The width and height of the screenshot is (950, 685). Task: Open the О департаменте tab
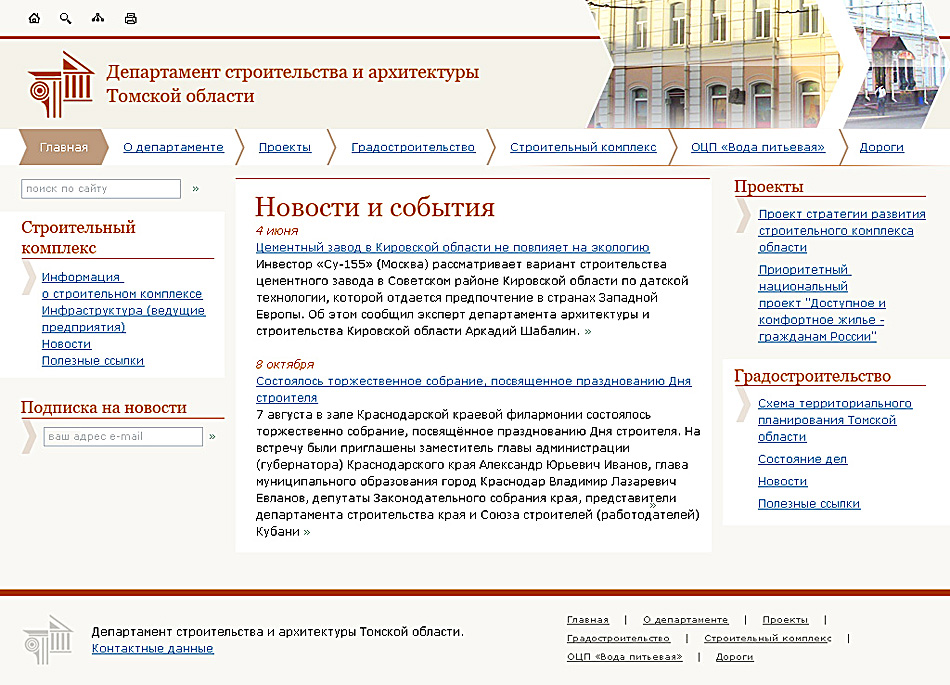[x=176, y=146]
